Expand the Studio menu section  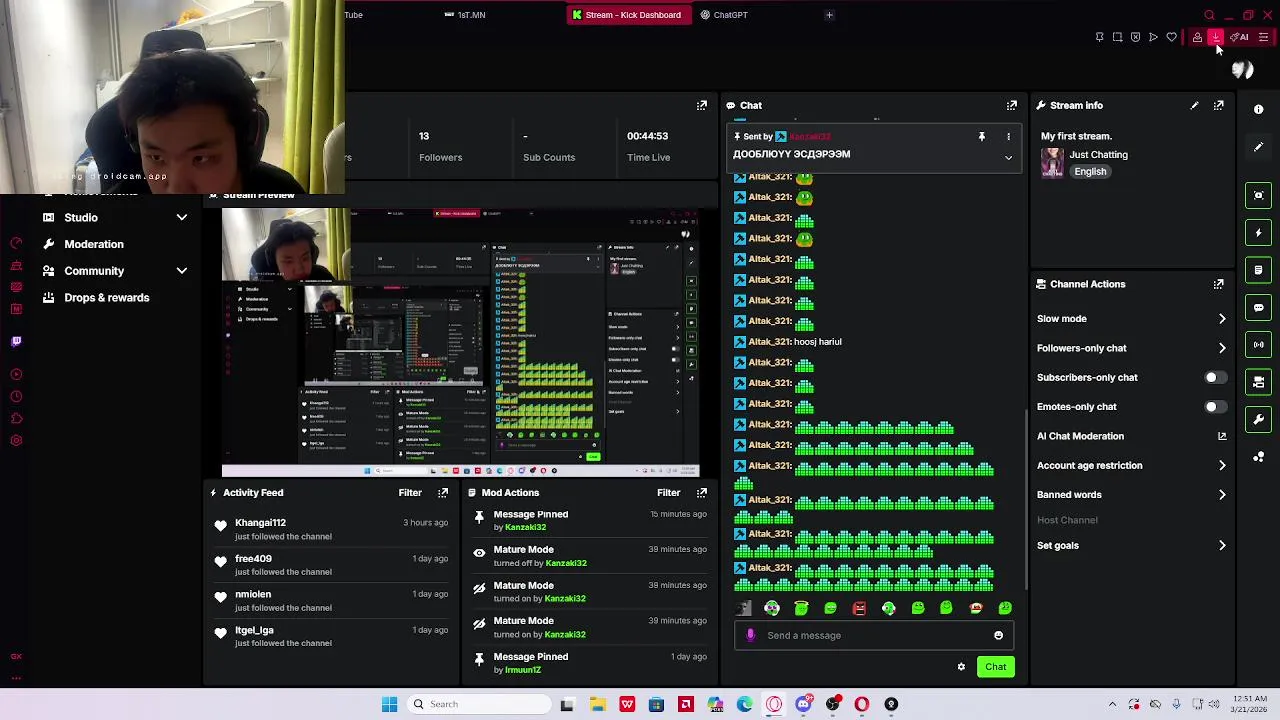[x=182, y=217]
